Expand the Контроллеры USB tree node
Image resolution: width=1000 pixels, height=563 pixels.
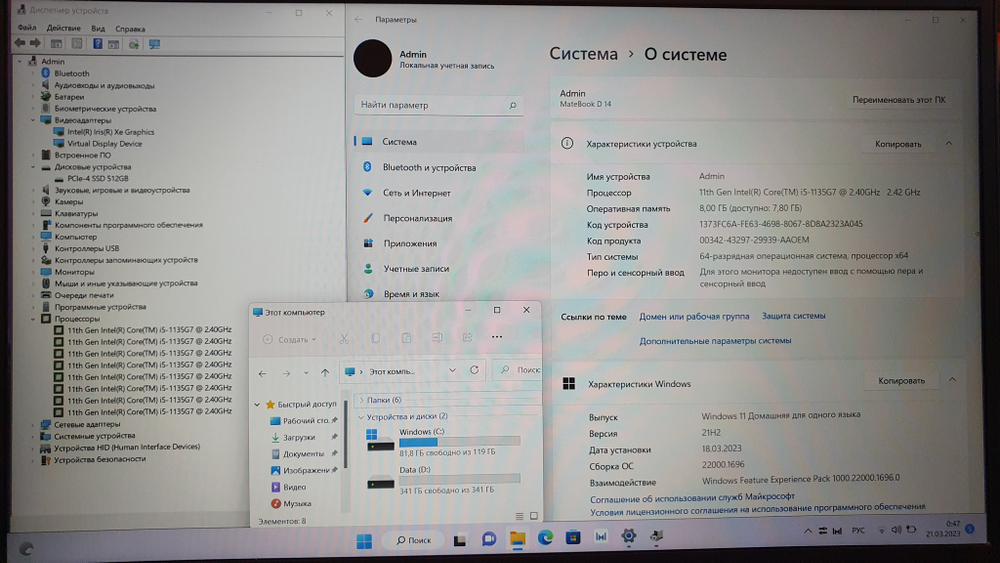pos(33,249)
